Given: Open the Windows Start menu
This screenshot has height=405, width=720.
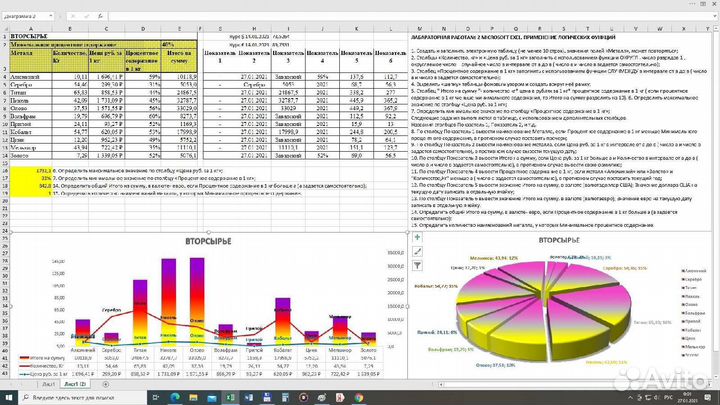Looking at the screenshot, I should 9,397.
